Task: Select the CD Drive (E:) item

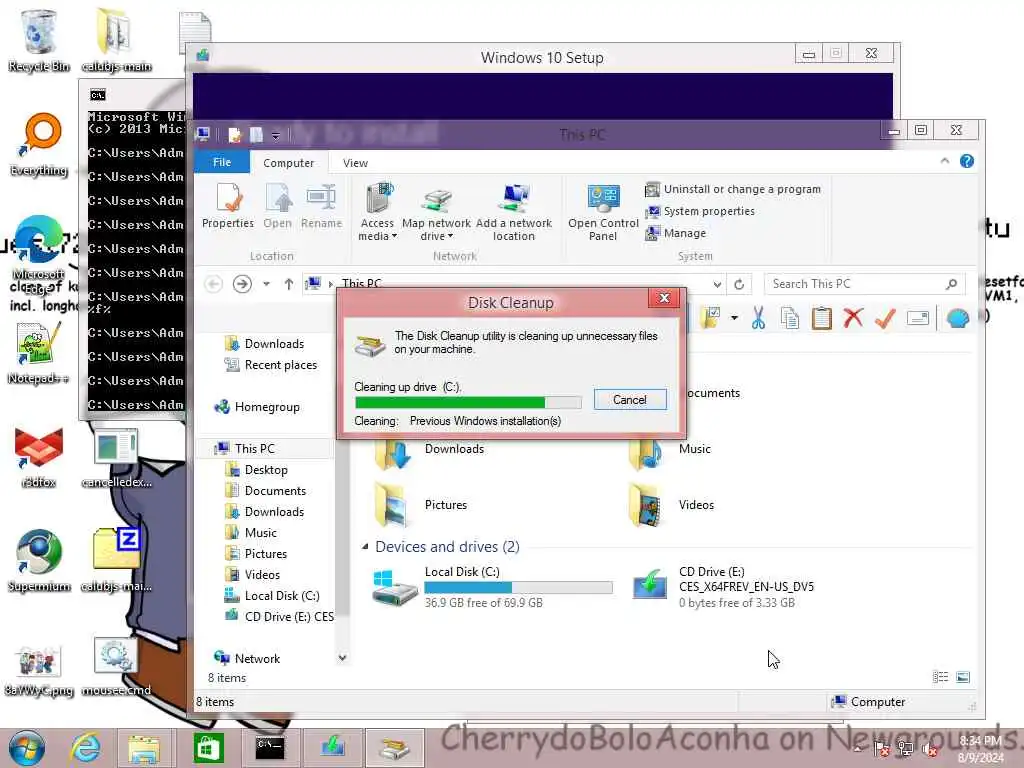Action: click(723, 586)
